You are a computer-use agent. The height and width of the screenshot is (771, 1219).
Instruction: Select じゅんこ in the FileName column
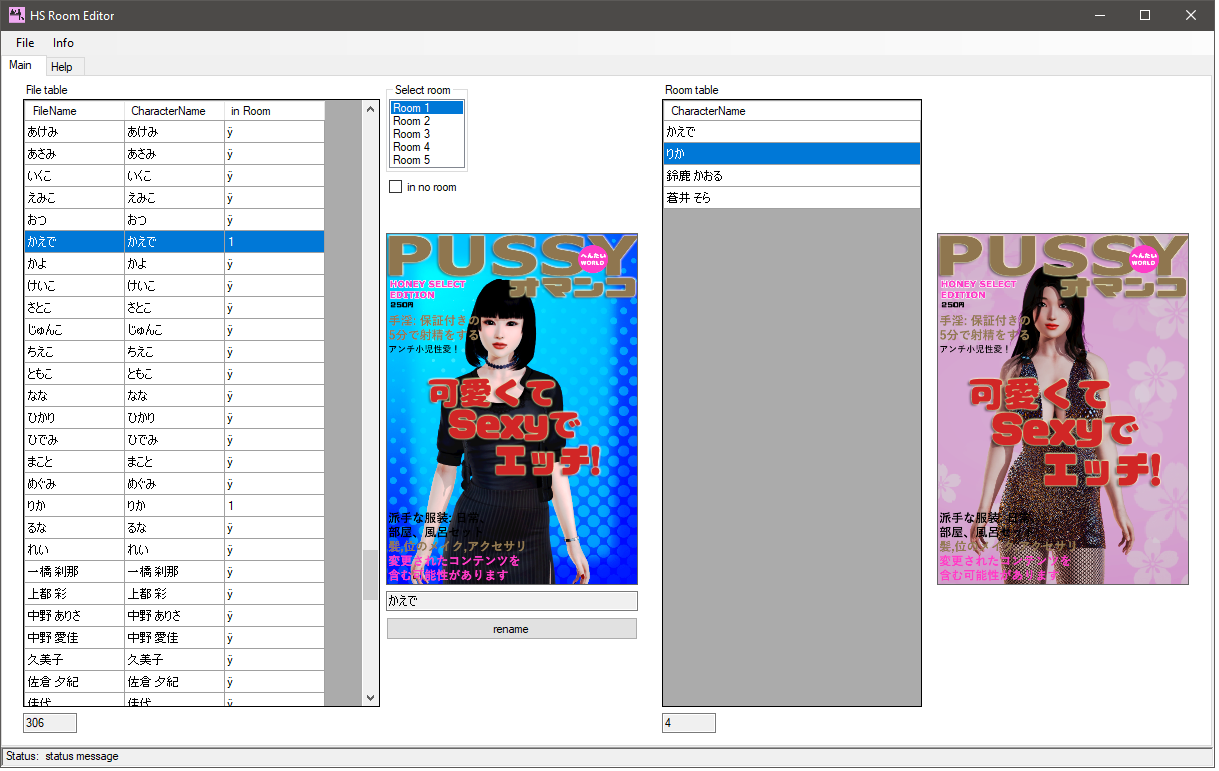pyautogui.click(x=75, y=330)
